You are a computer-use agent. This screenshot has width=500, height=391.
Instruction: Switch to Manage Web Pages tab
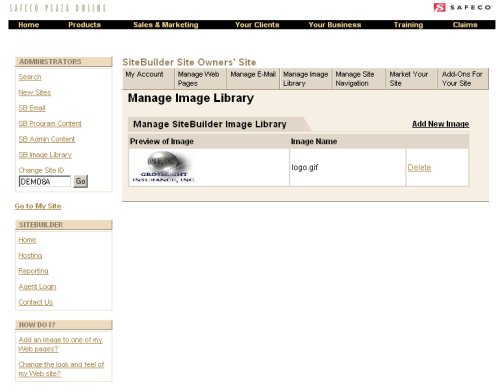click(x=201, y=79)
